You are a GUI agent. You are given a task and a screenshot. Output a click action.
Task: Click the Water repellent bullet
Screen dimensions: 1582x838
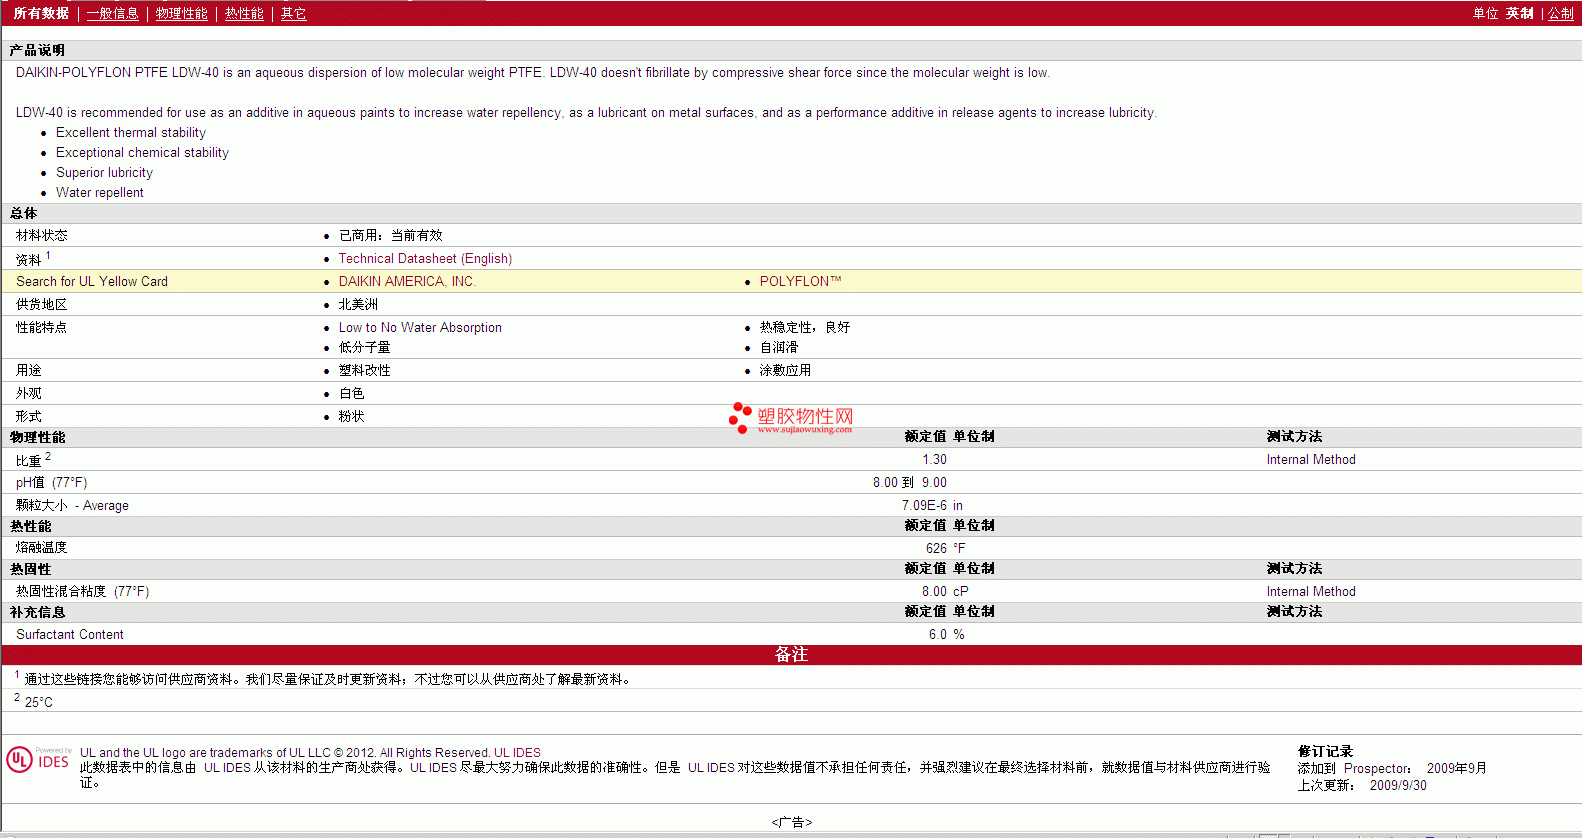tap(100, 192)
